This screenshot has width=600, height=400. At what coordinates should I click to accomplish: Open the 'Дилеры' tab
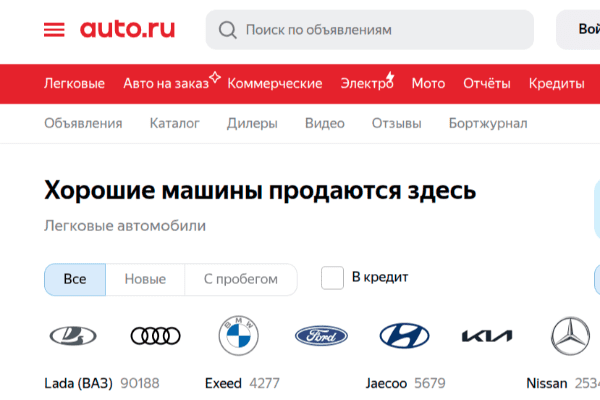click(x=252, y=123)
